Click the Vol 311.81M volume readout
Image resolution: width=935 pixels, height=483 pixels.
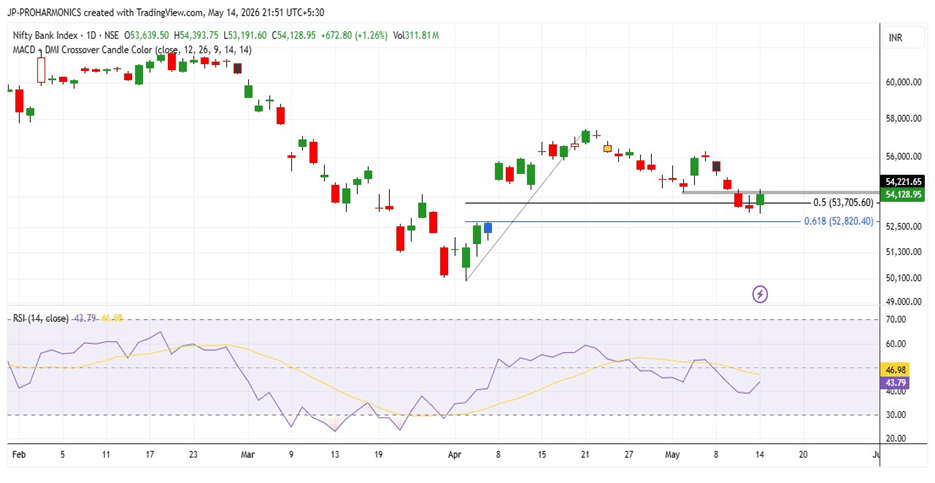(417, 36)
